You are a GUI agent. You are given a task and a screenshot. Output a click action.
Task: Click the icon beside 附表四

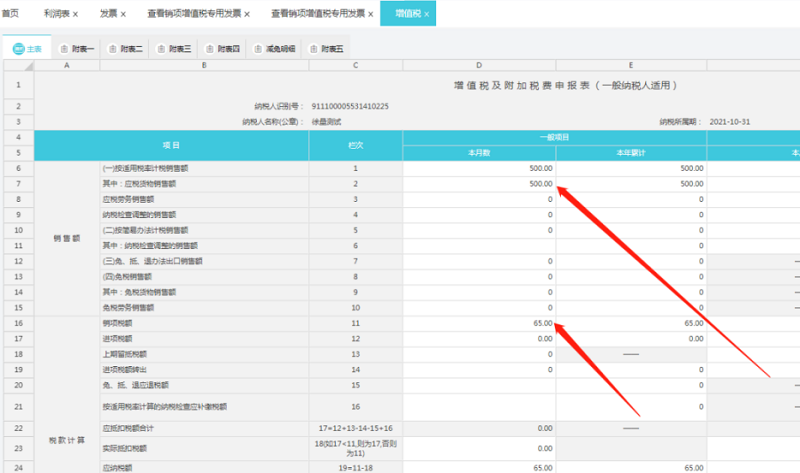click(209, 49)
